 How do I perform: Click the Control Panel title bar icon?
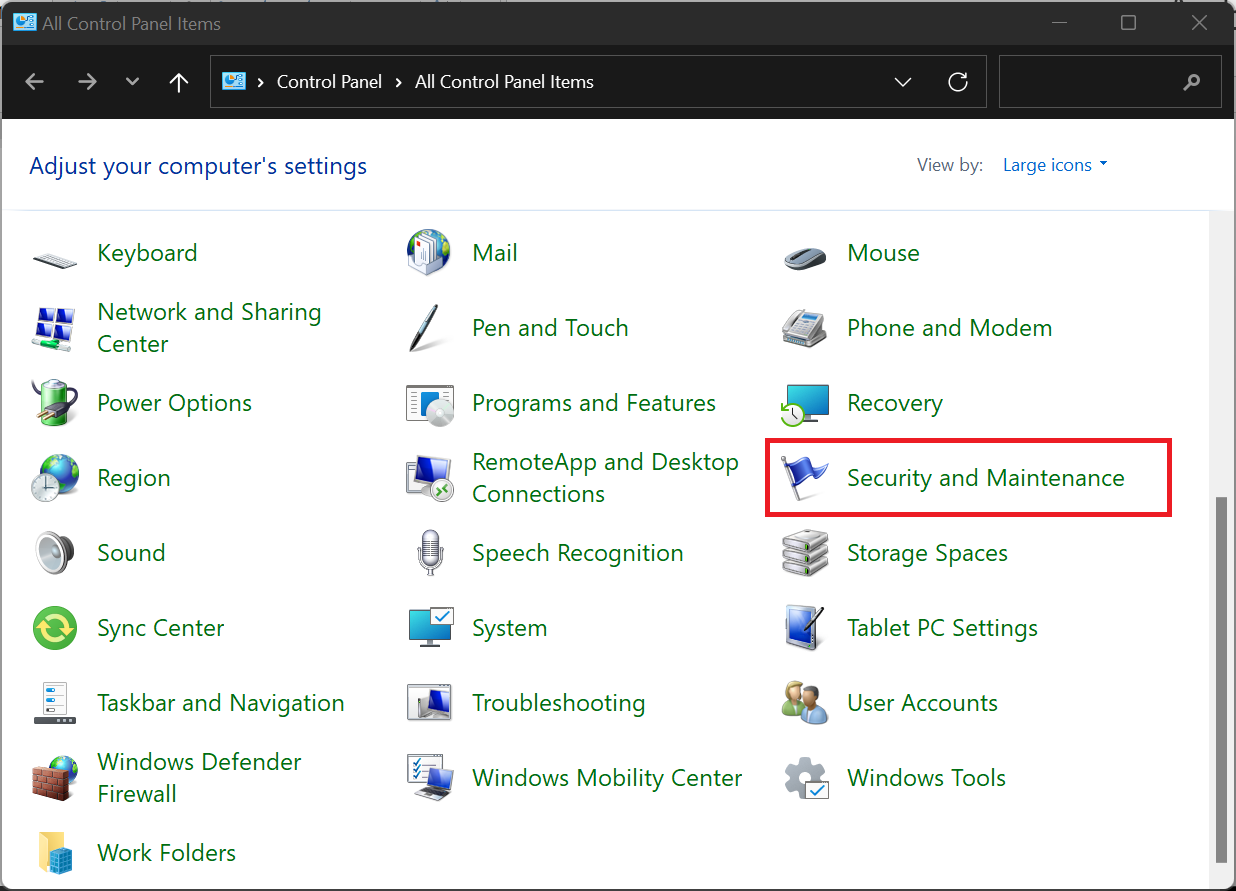click(24, 22)
